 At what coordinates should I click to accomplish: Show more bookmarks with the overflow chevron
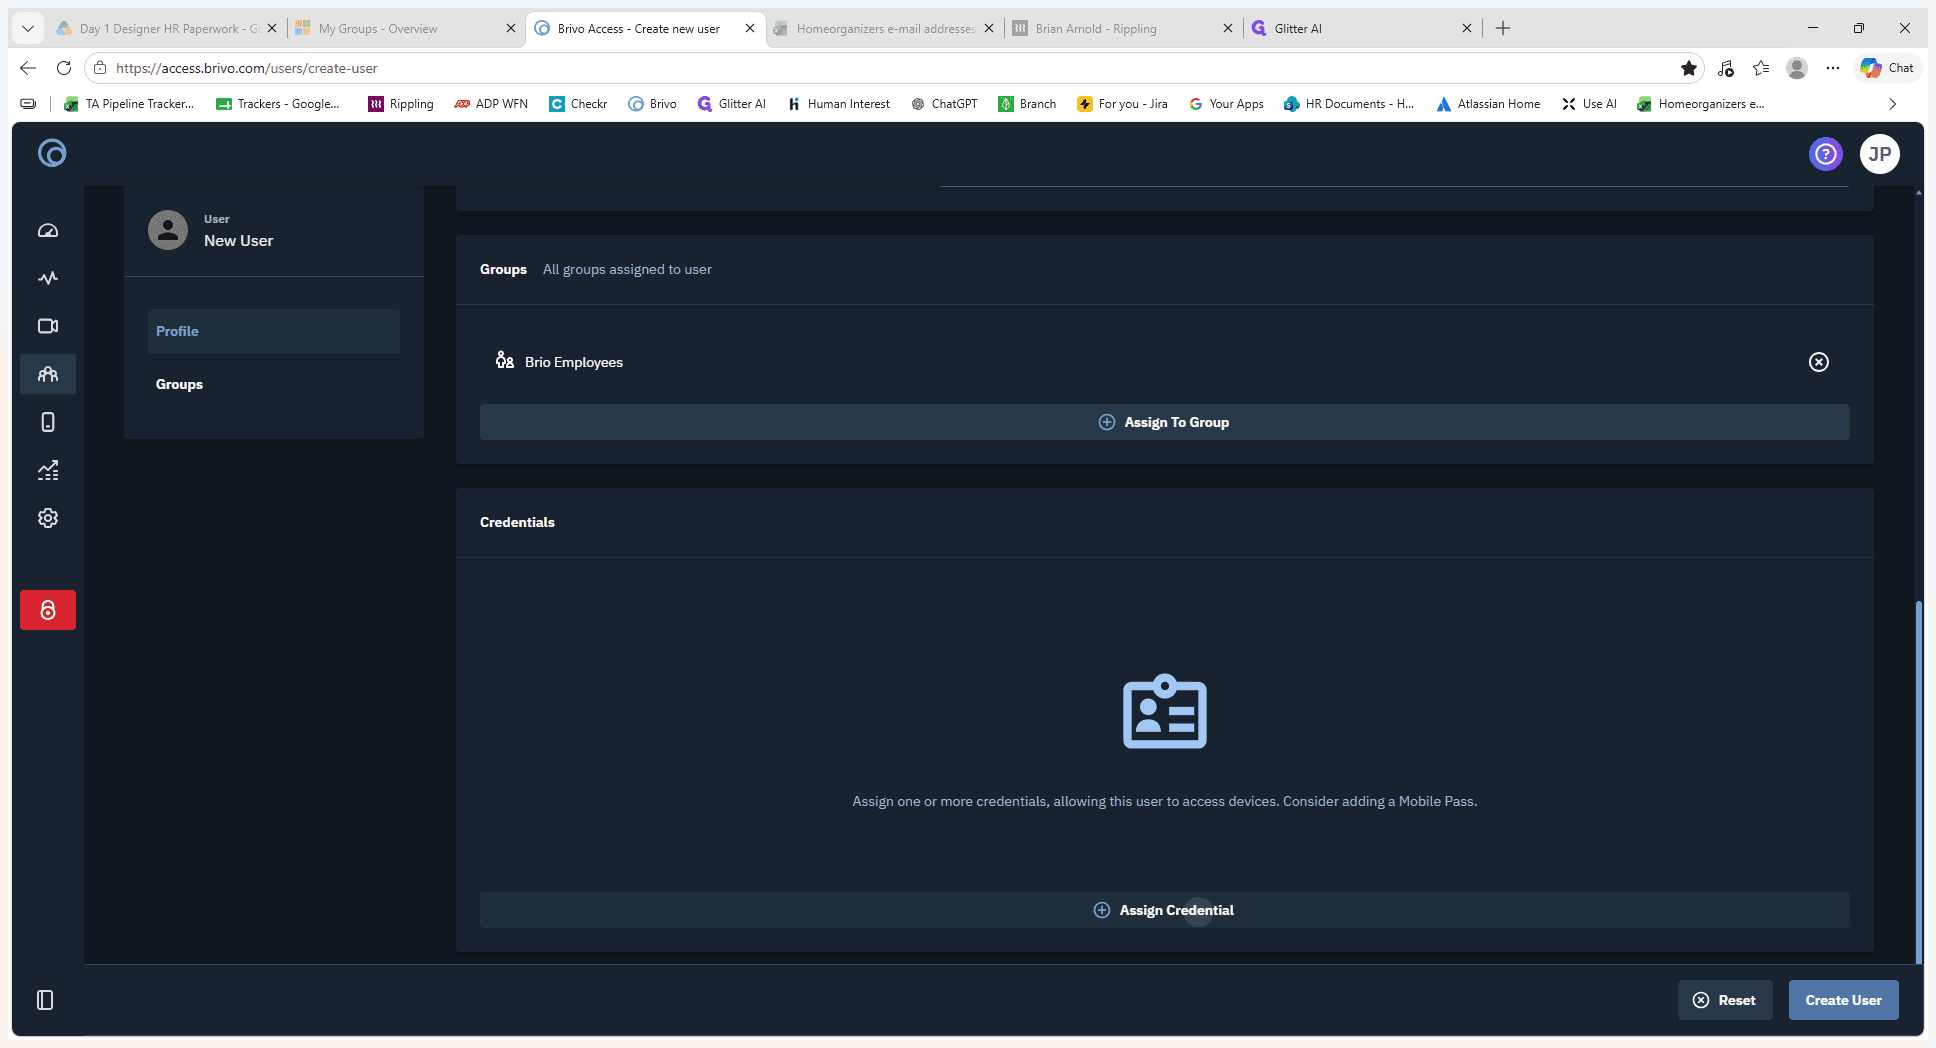click(1892, 104)
